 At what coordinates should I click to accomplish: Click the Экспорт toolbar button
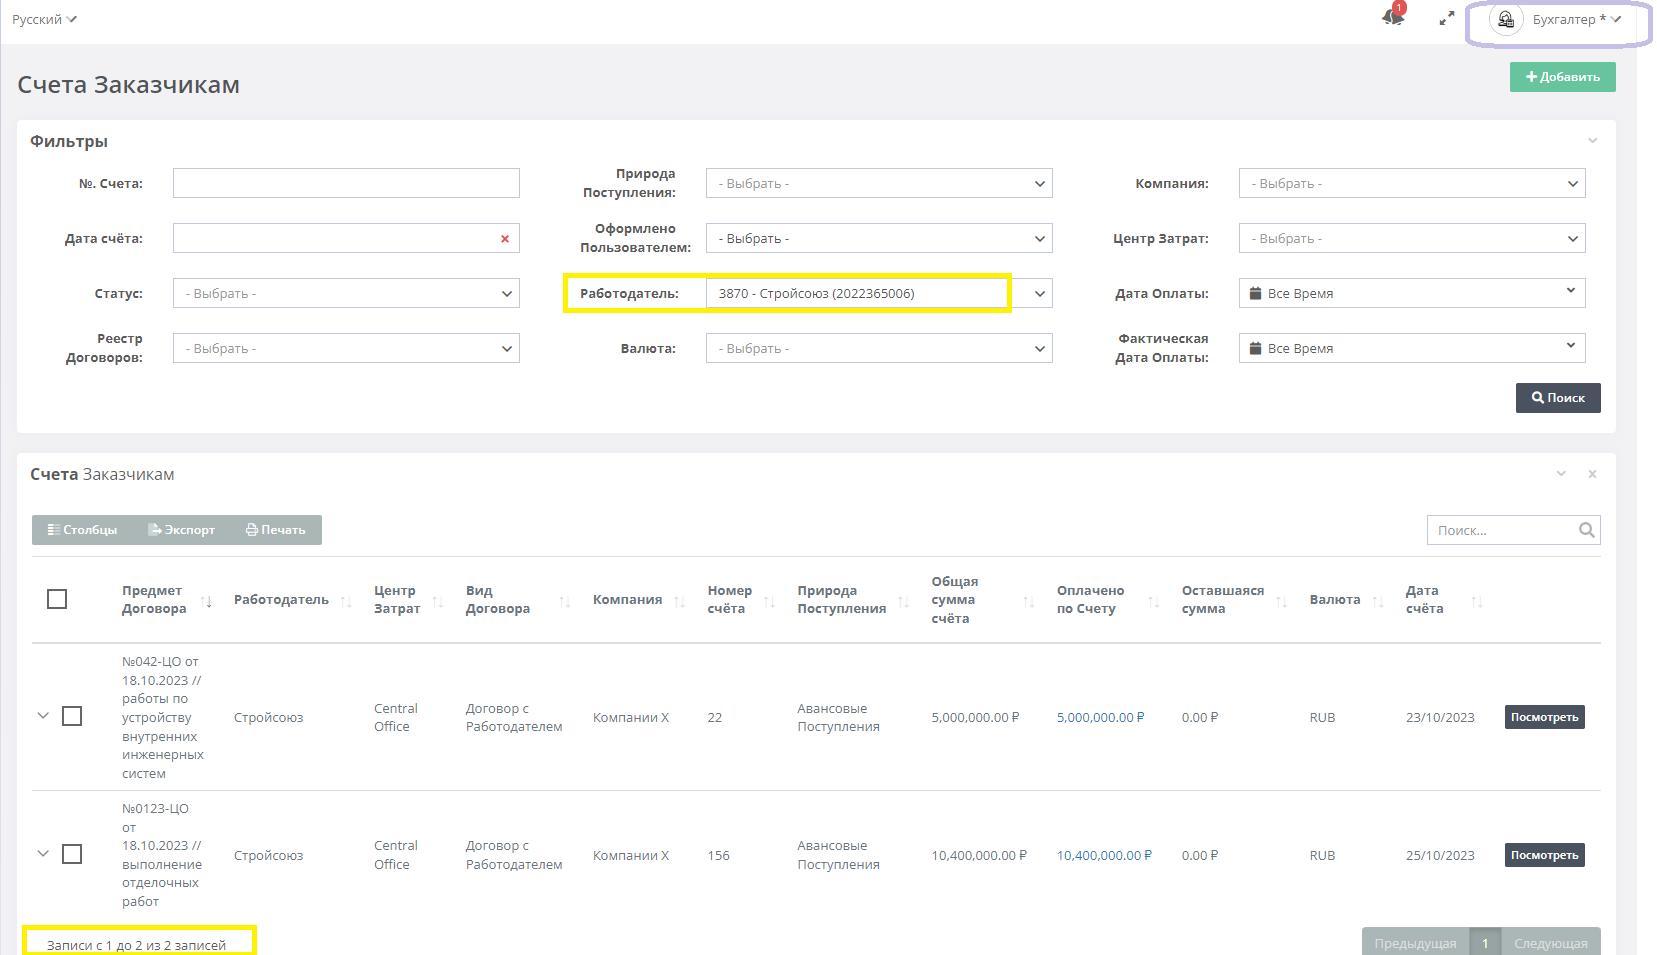182,530
